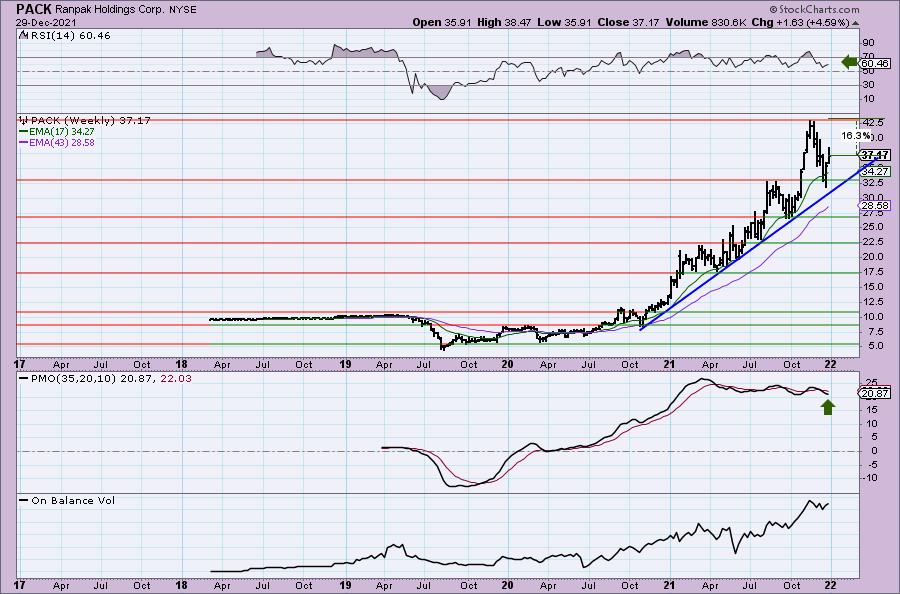The width and height of the screenshot is (900, 594).
Task: Click the 25 level on the PMO axis
Action: pos(871,382)
